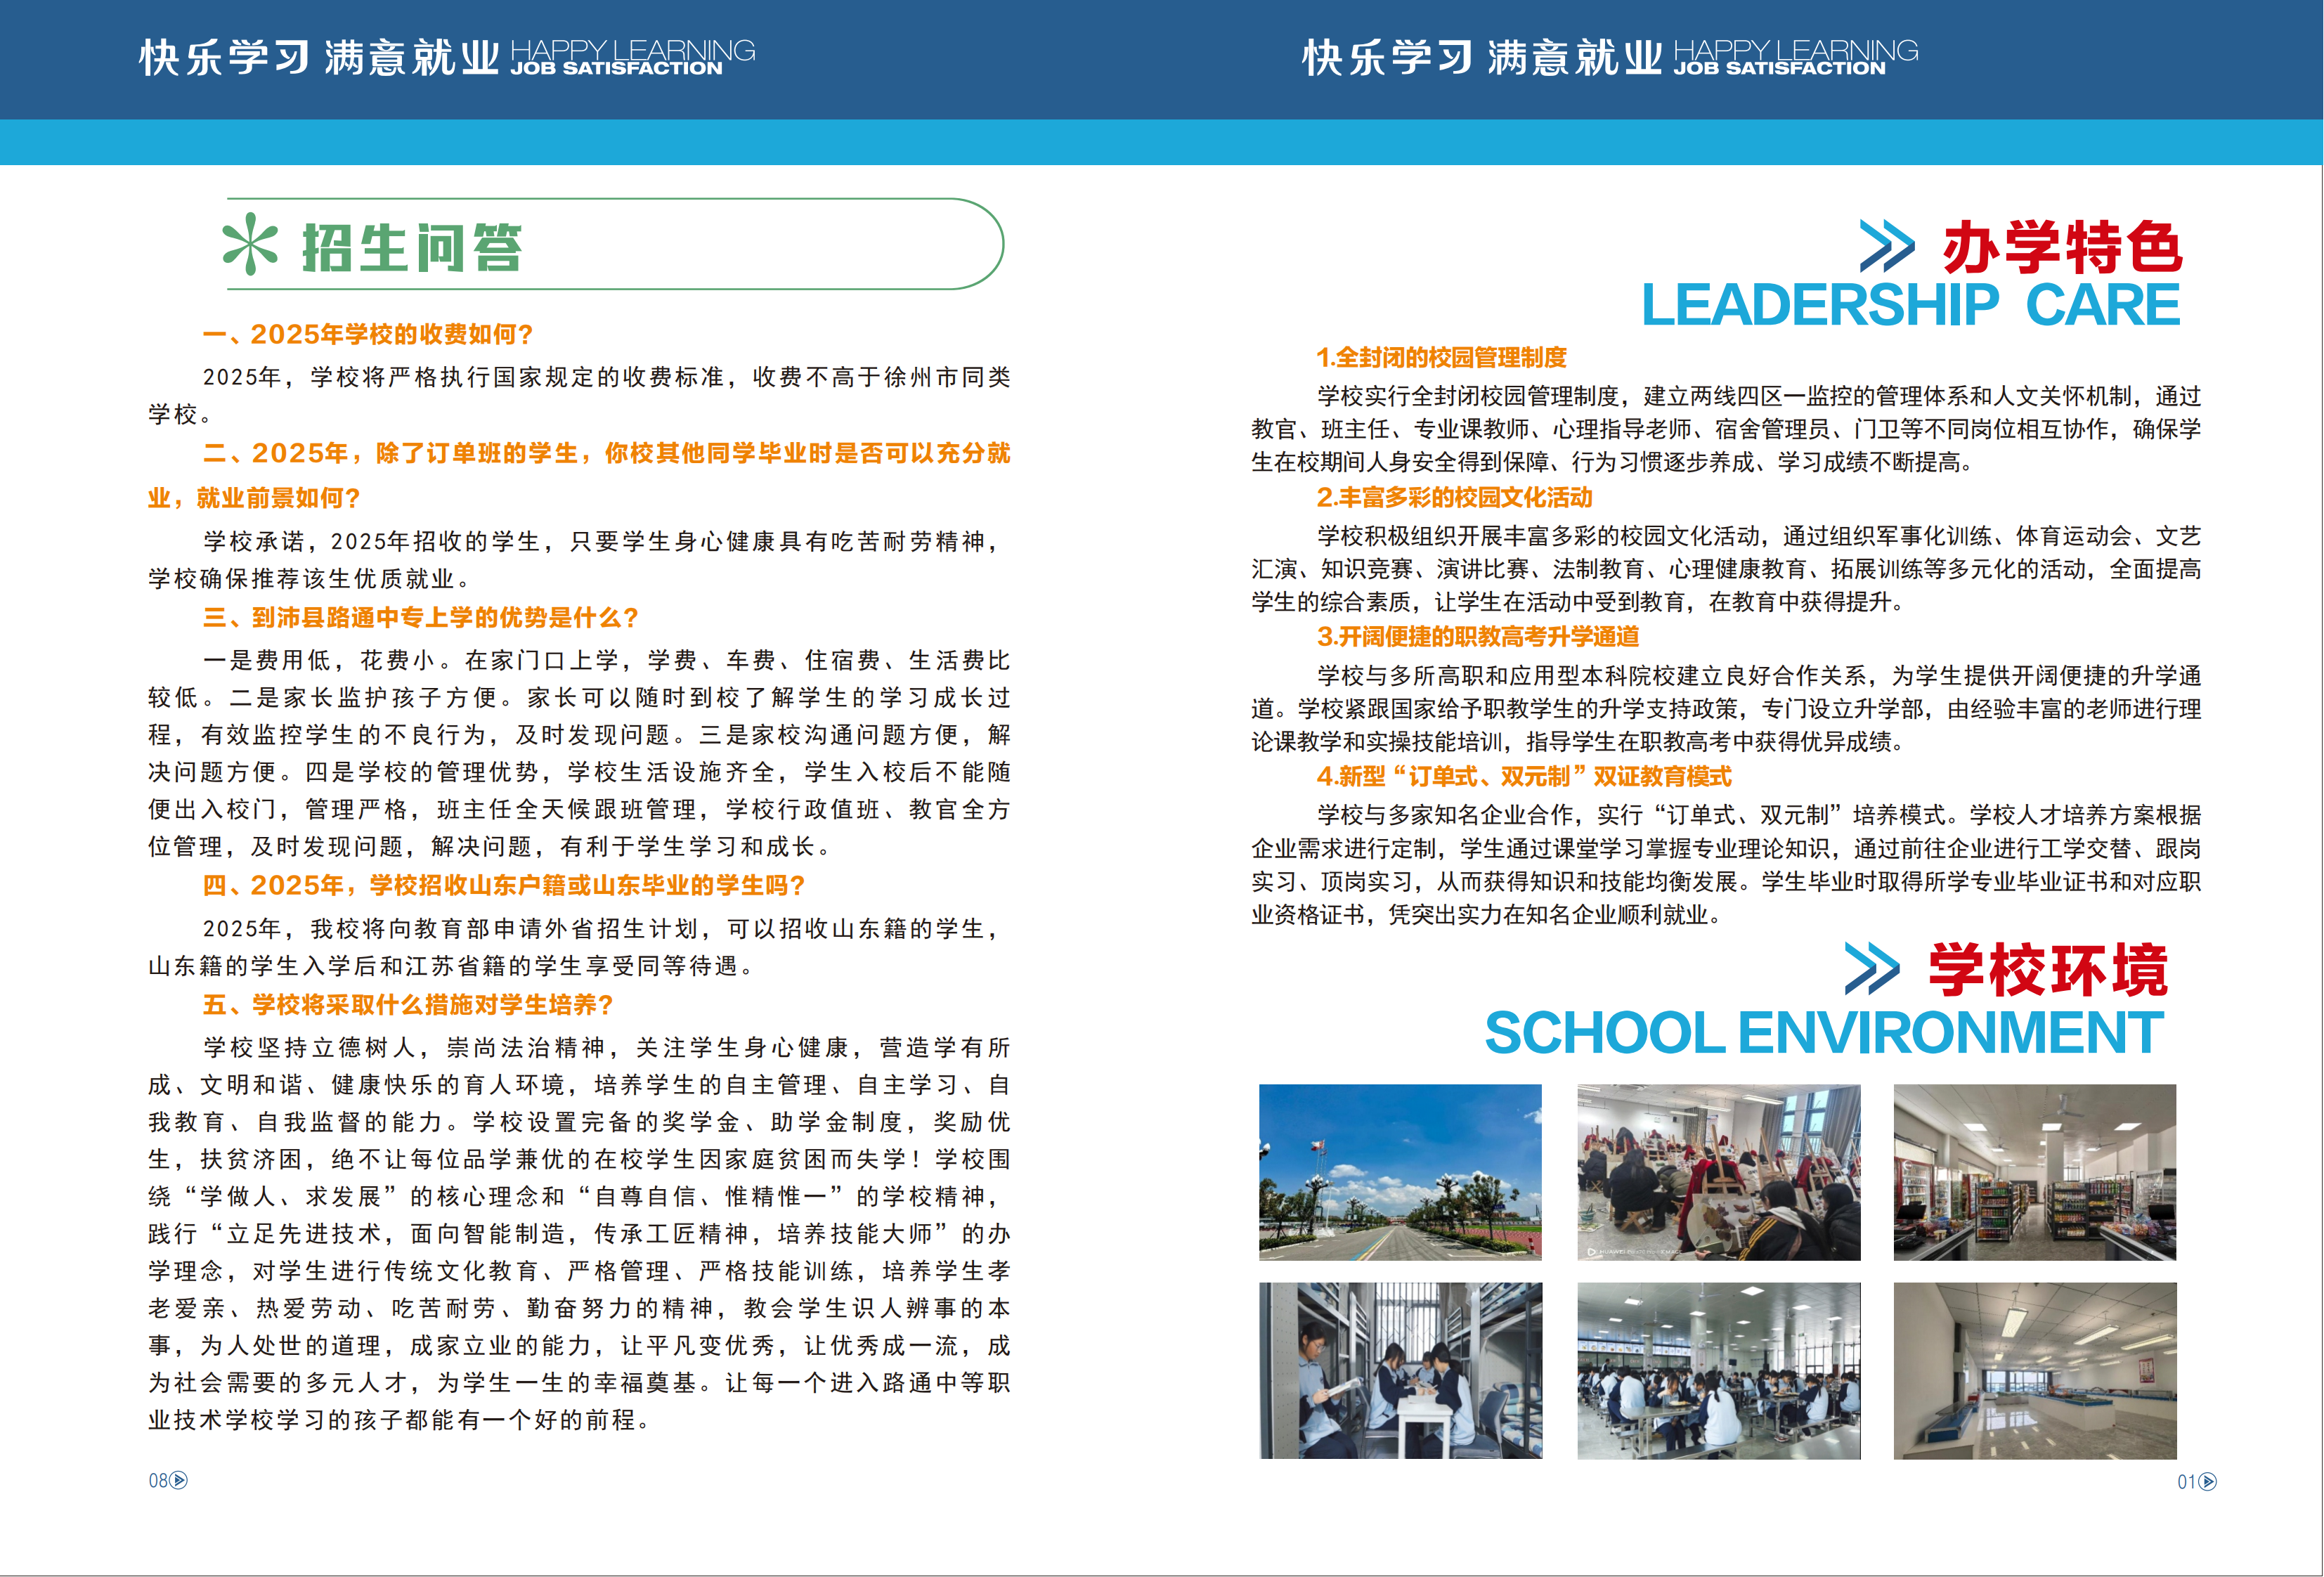2324x1577 pixels.
Task: Click HAPPY LEARNING text on the right header
Action: (1796, 49)
